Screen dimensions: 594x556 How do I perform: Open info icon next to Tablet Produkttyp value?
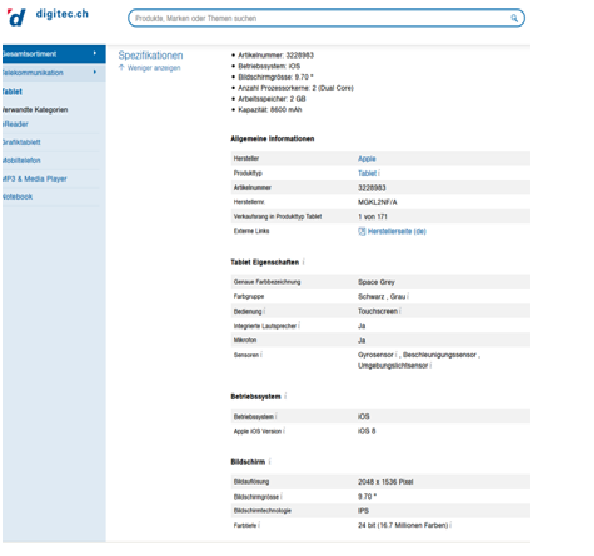[379, 173]
